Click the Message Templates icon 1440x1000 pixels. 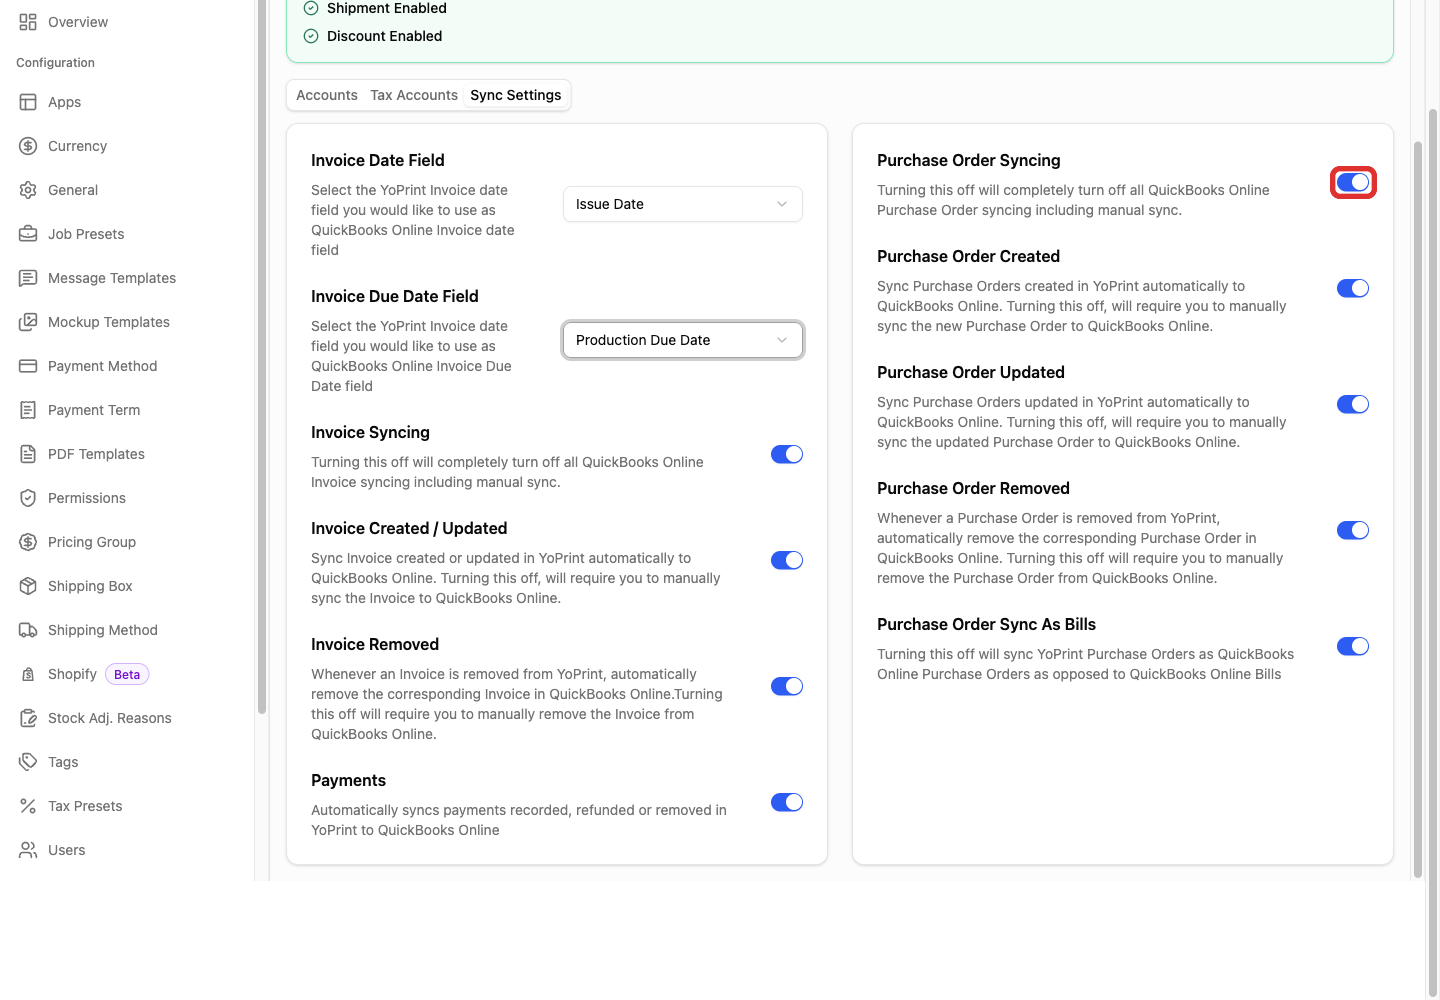click(x=28, y=278)
